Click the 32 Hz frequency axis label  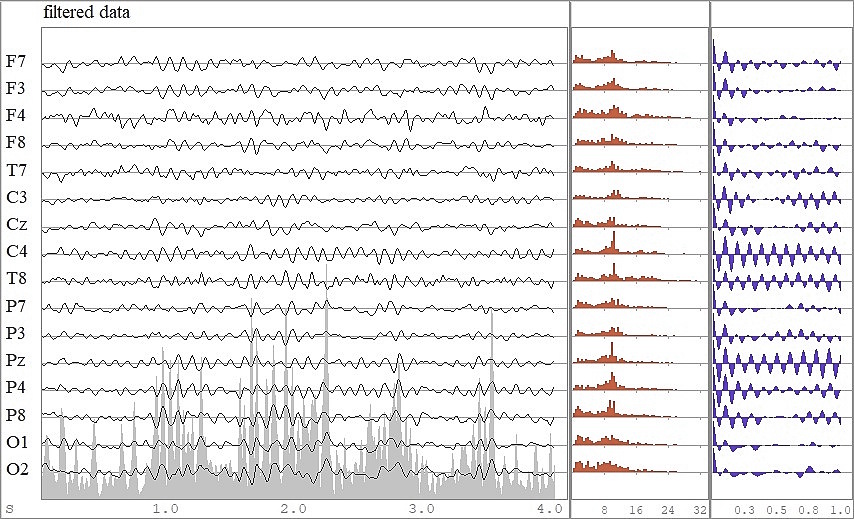click(700, 510)
